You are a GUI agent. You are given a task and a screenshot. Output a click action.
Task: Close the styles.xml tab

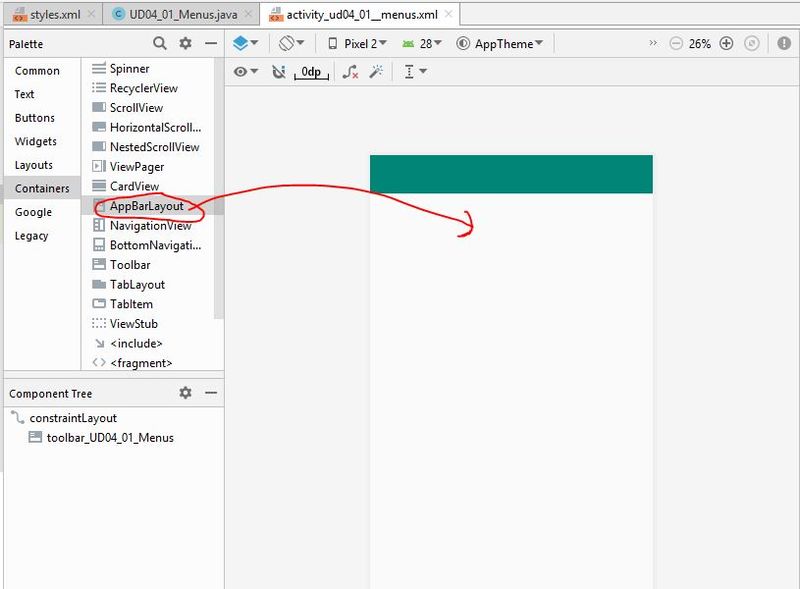pos(91,14)
